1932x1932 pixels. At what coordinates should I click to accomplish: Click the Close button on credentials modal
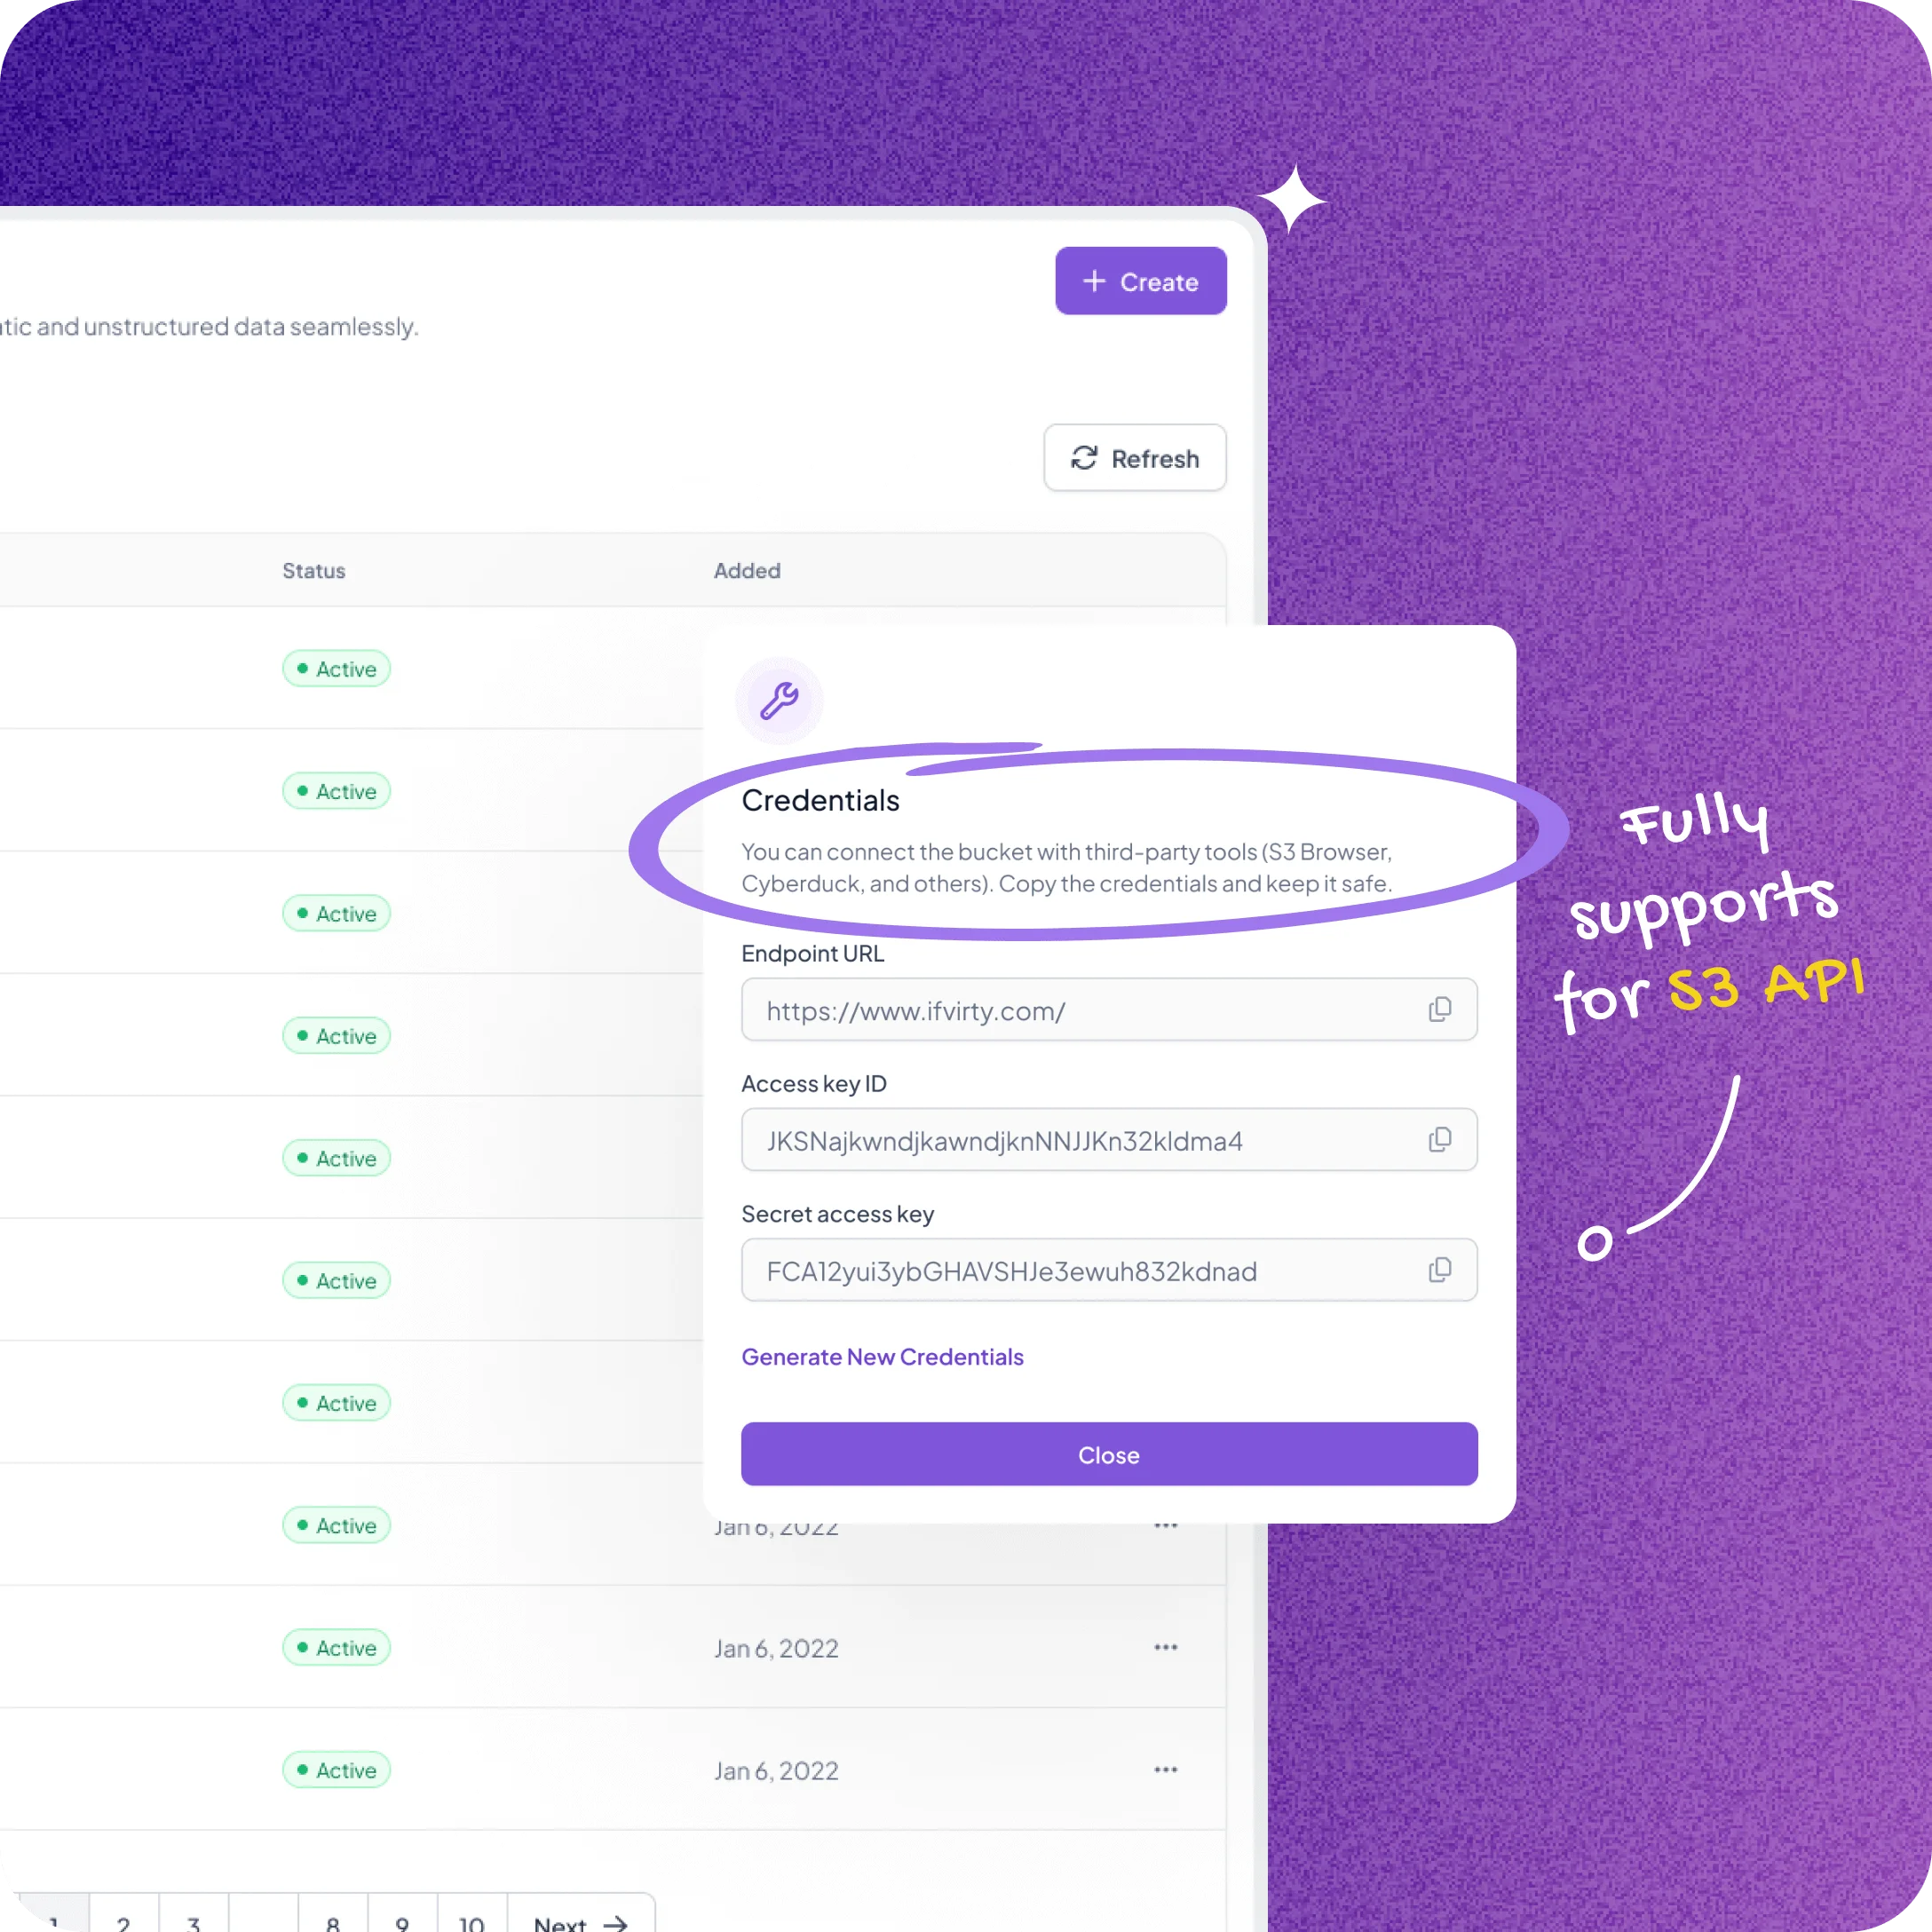point(1107,1454)
